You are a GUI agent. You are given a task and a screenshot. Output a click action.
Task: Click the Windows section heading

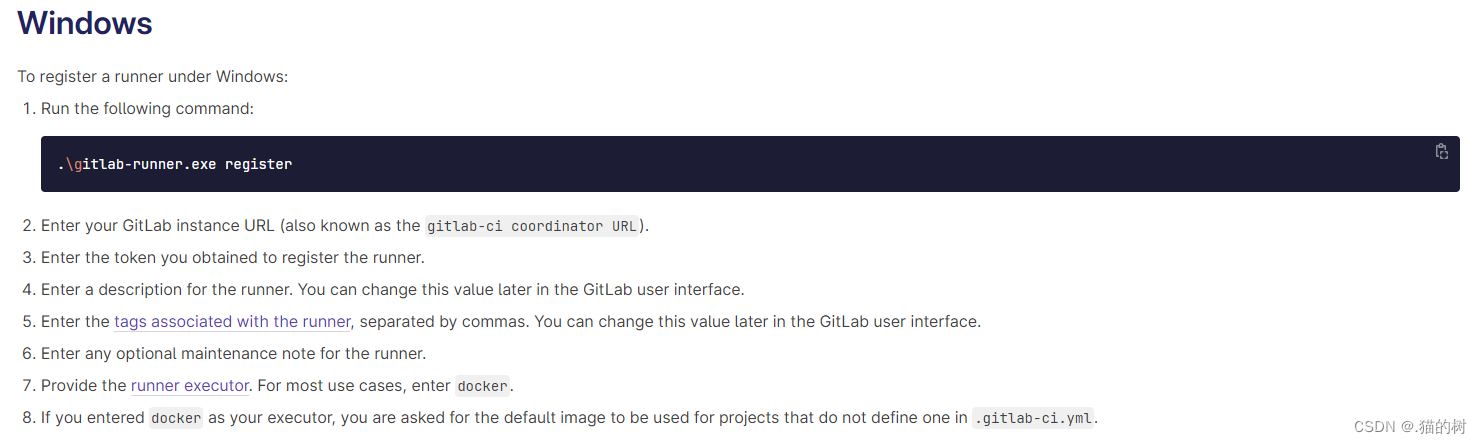coord(85,24)
